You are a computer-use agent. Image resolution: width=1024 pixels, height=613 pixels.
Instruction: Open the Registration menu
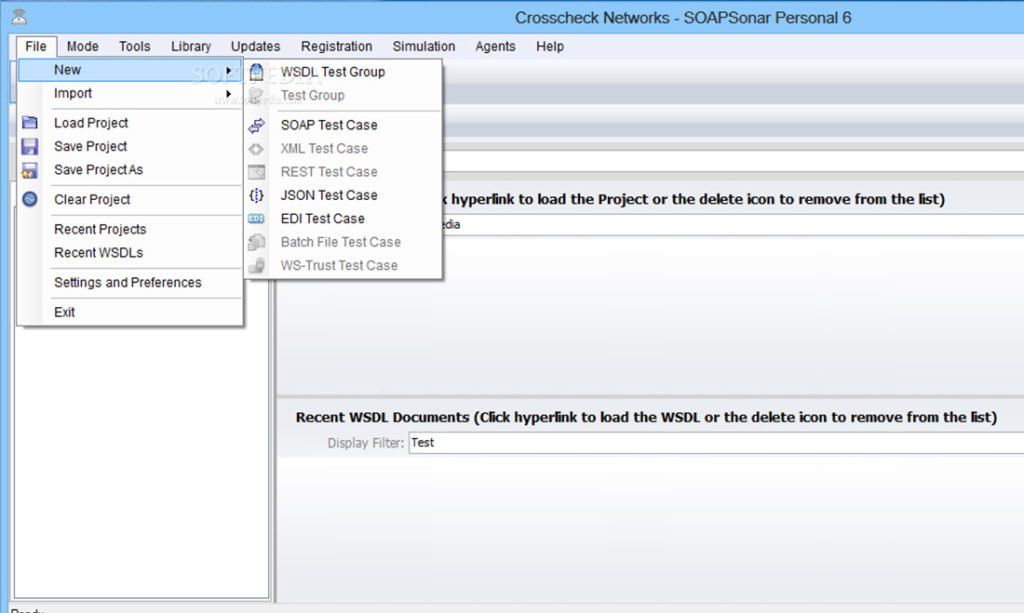point(336,46)
